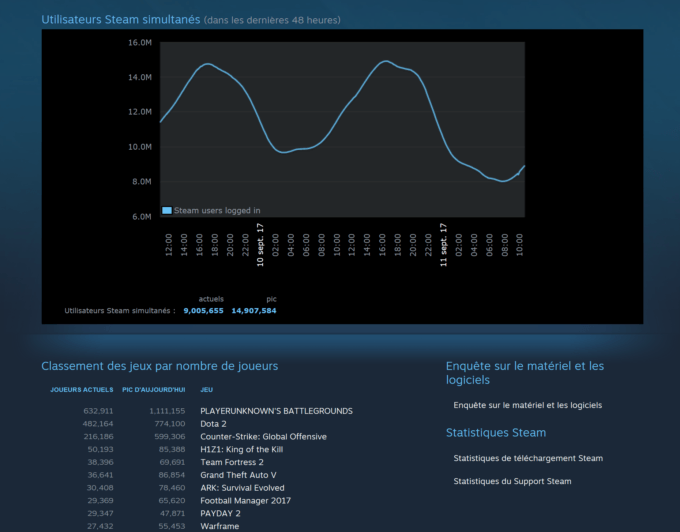
Task: Click today's peak 86,854 for Grand Theft Auto V
Action: [x=172, y=475]
